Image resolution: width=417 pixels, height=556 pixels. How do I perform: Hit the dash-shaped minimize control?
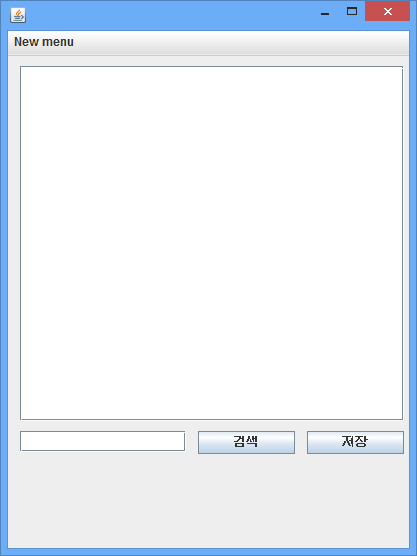pyautogui.click(x=325, y=12)
